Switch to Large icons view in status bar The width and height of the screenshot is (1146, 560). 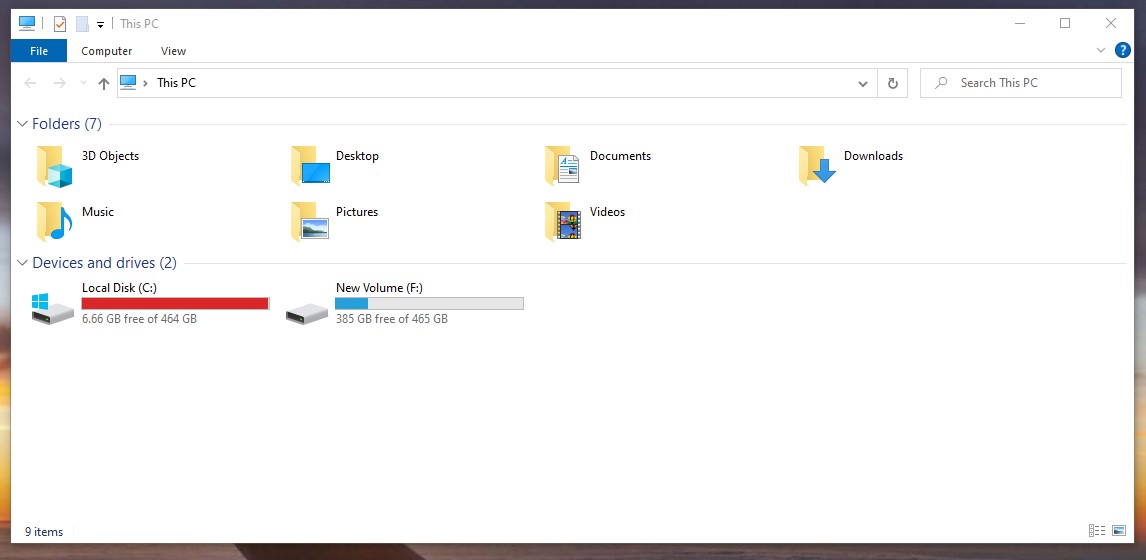pyautogui.click(x=1119, y=531)
